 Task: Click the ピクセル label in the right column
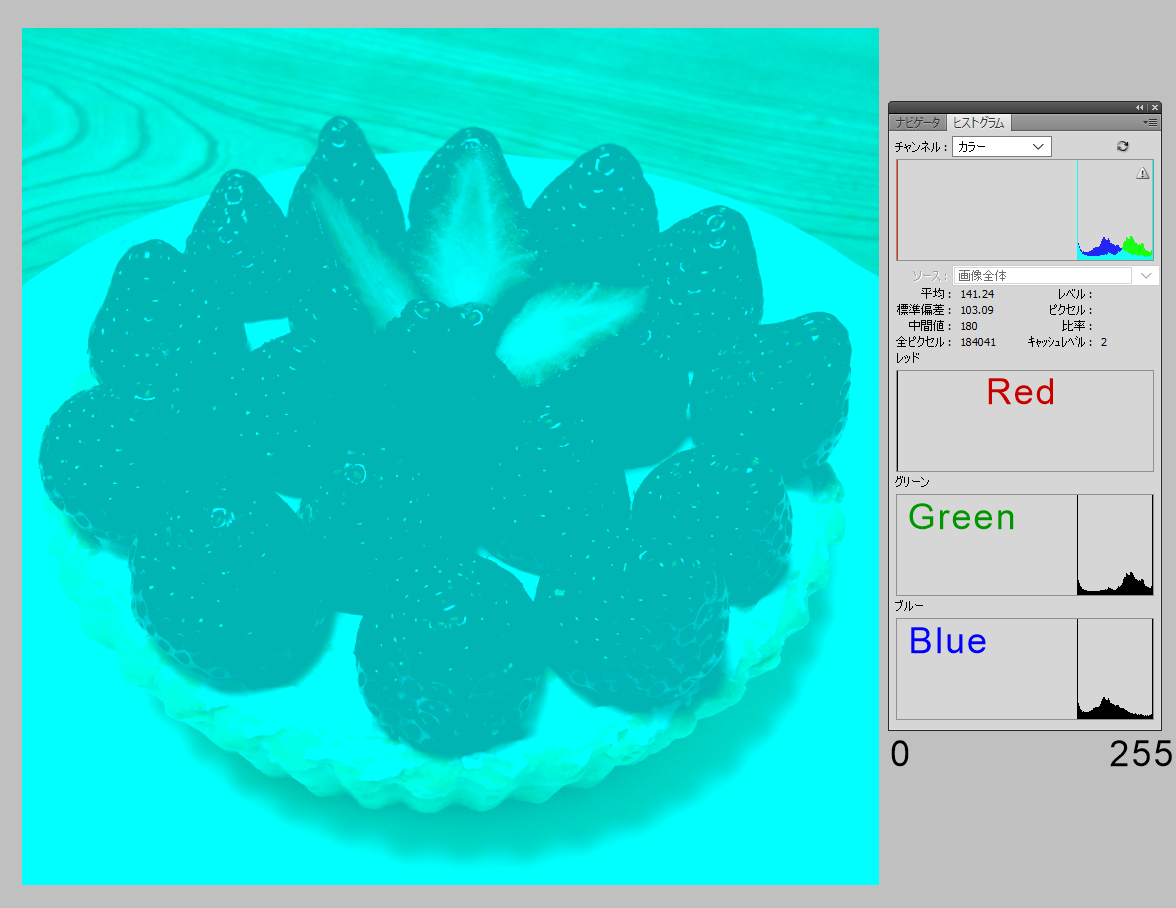click(x=1070, y=310)
